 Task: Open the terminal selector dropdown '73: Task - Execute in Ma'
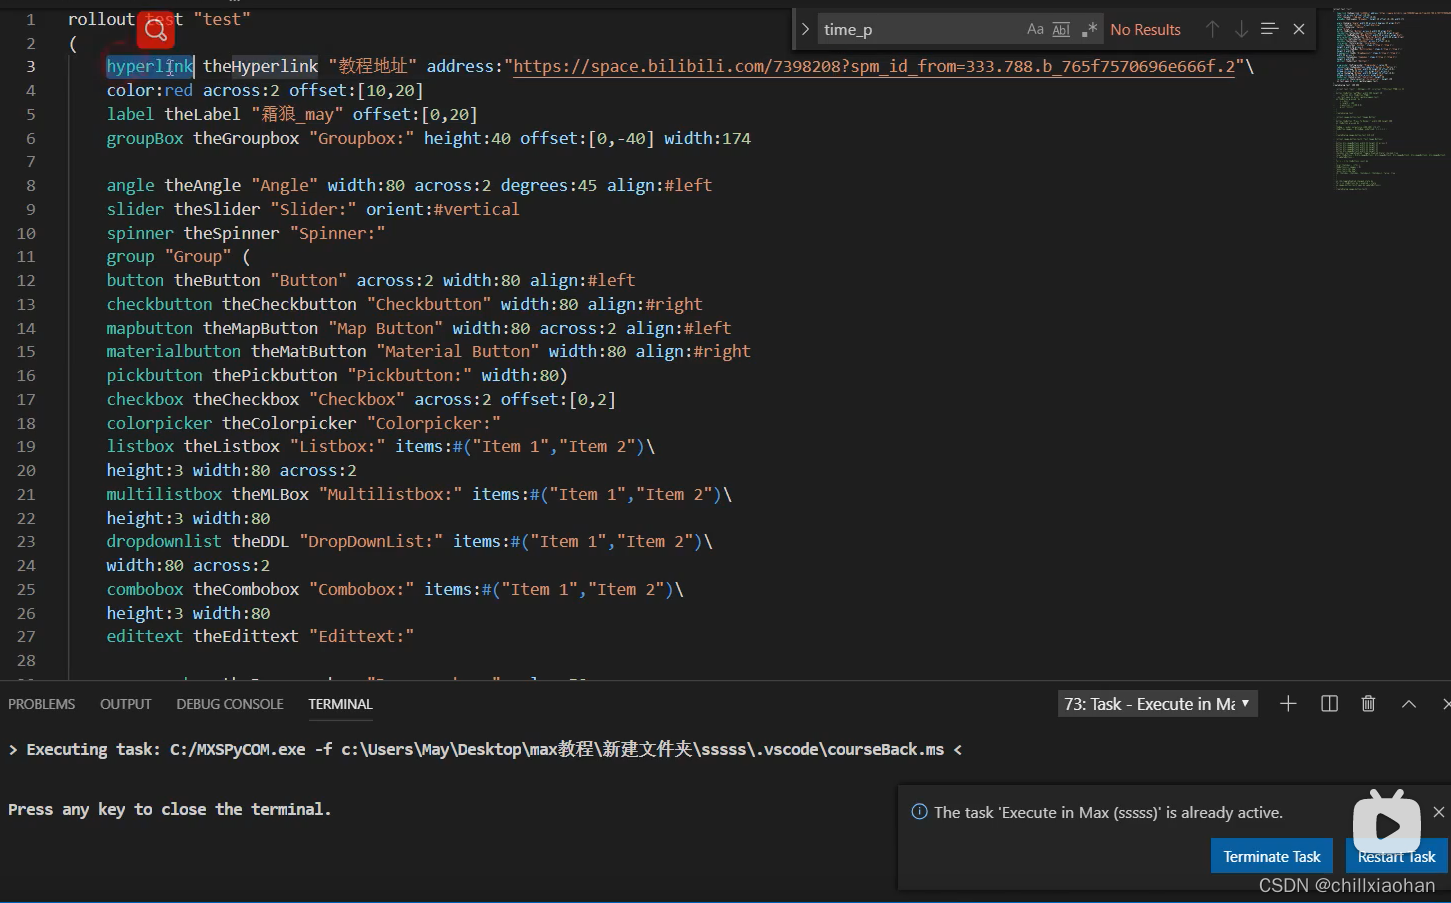click(1157, 704)
